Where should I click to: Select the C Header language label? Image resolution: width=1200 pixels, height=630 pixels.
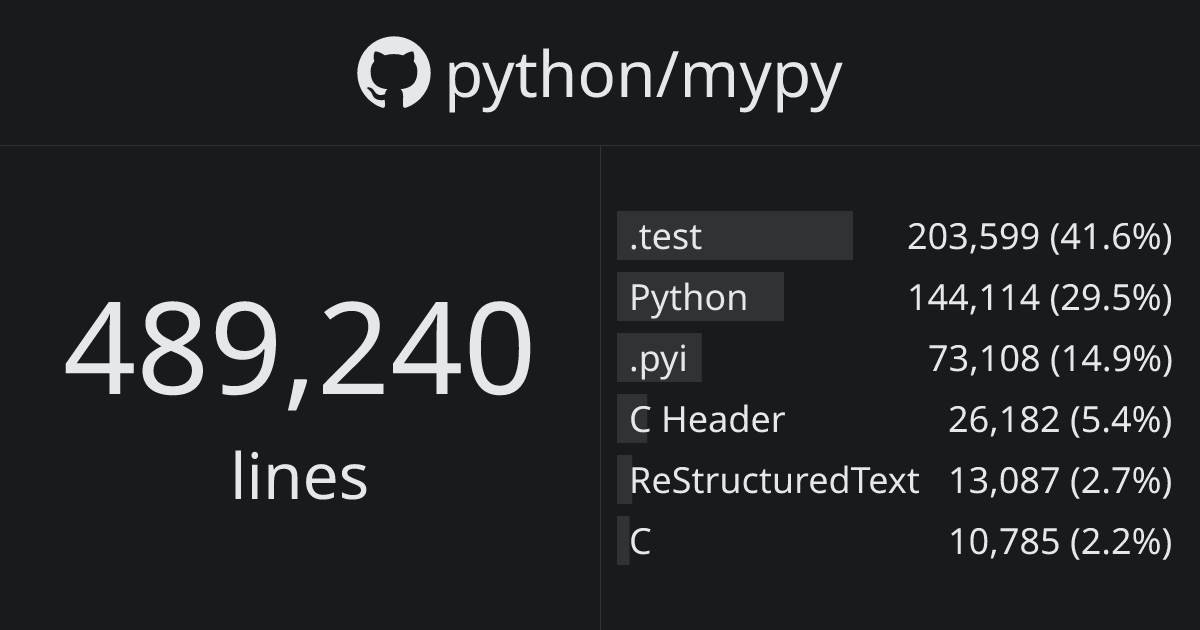point(707,420)
